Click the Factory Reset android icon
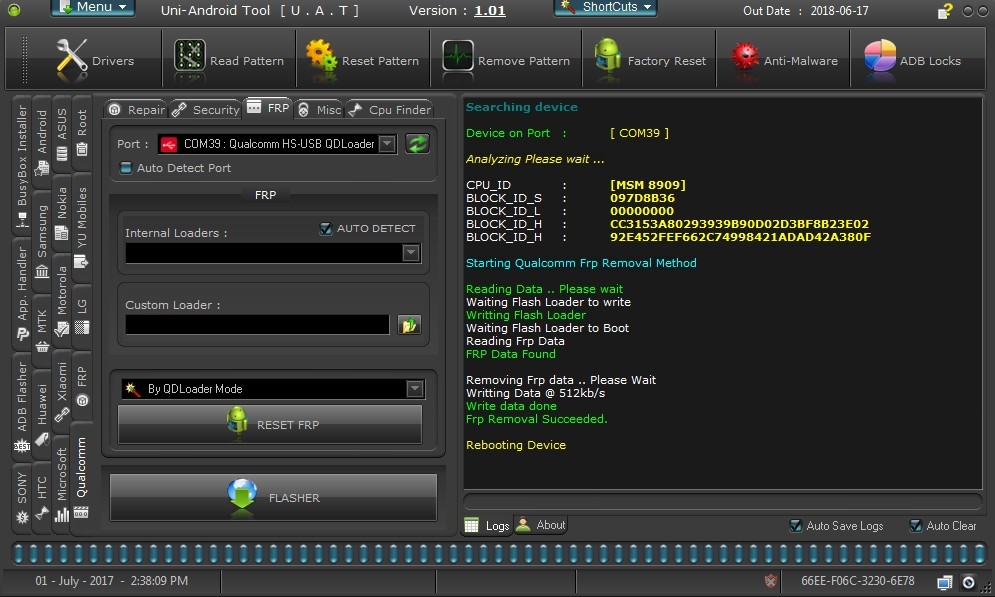 tap(607, 56)
